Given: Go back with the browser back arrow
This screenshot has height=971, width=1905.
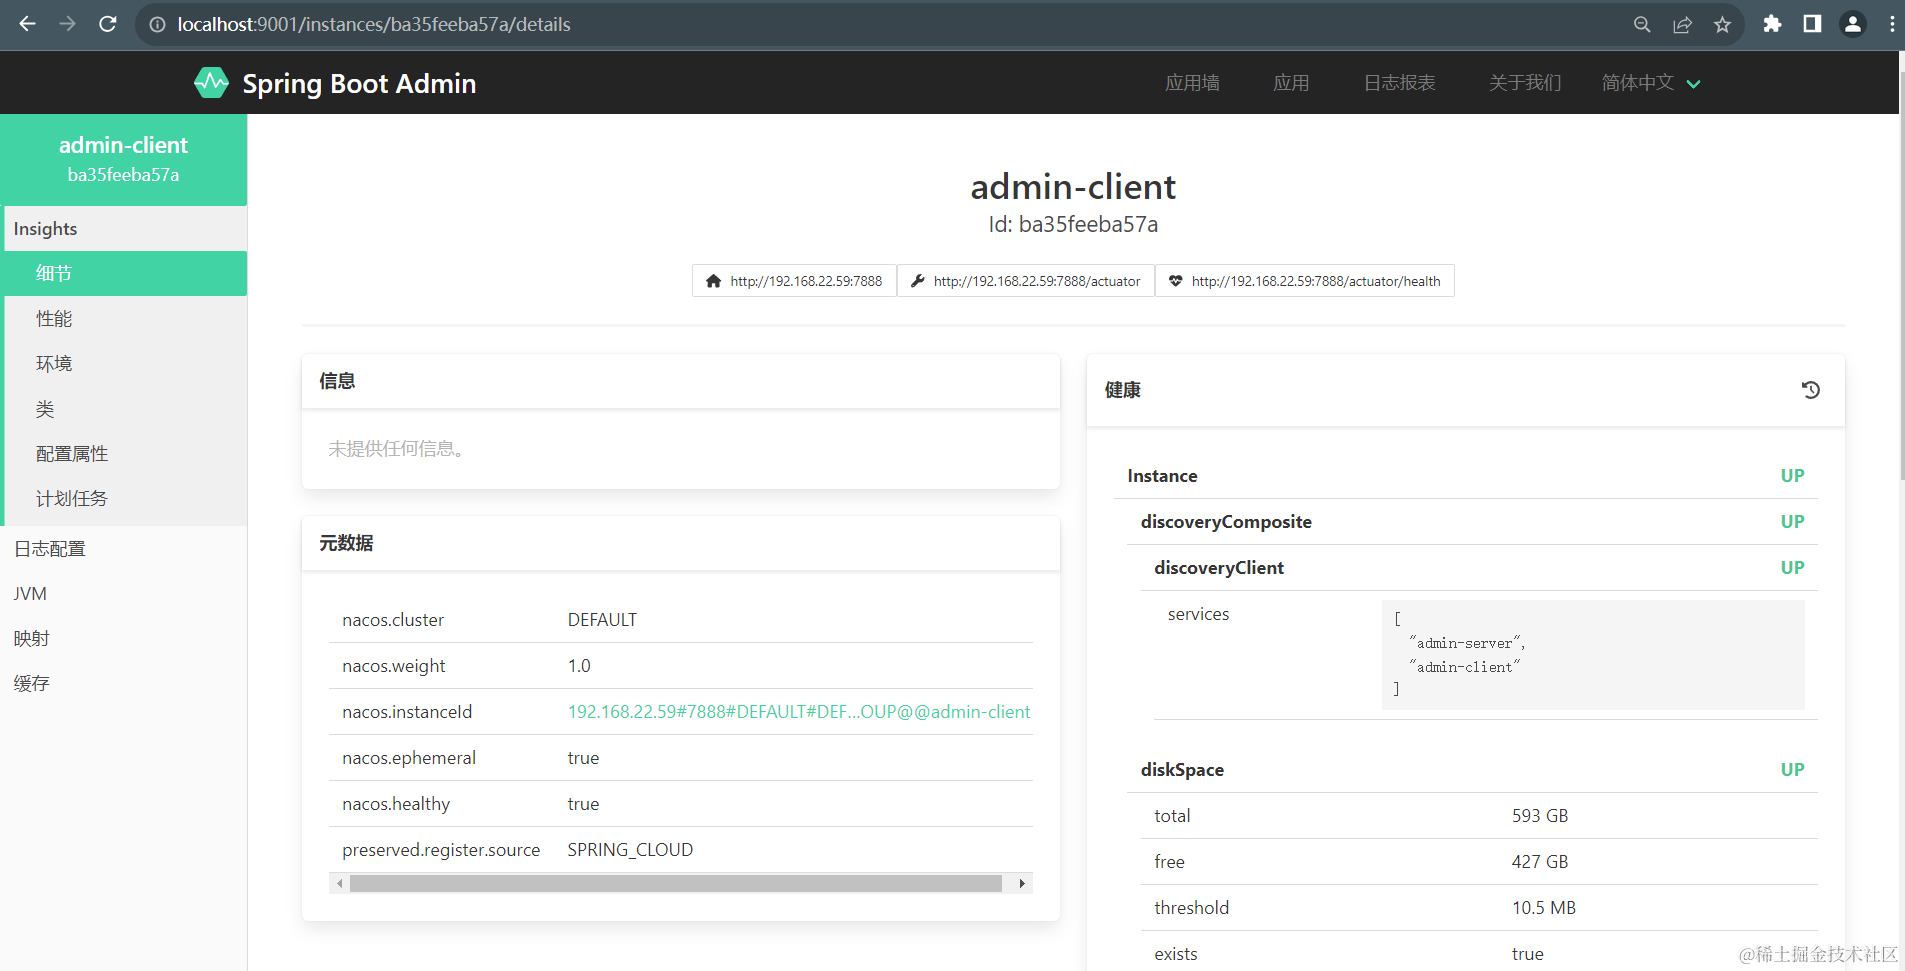Looking at the screenshot, I should point(27,24).
